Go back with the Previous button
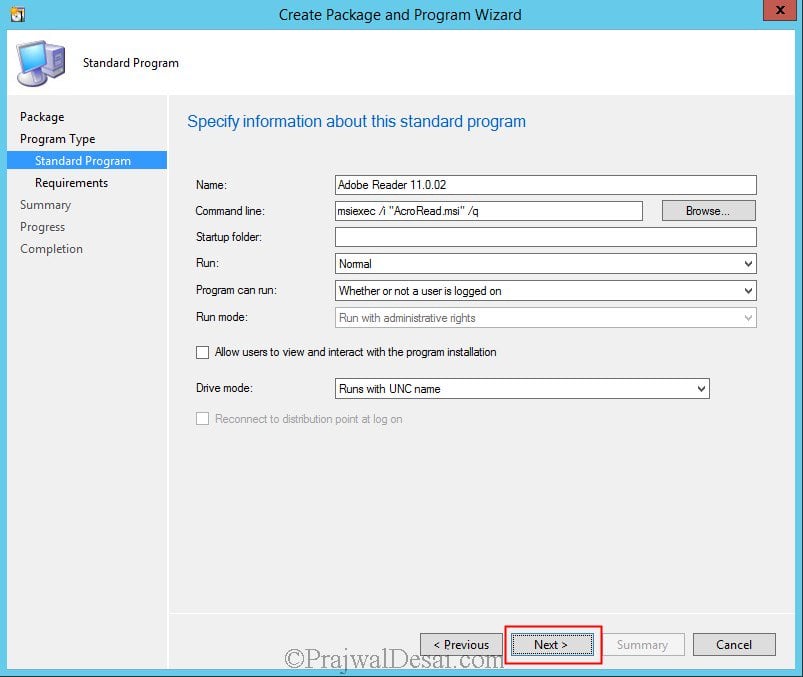This screenshot has height=677, width=803. click(461, 644)
